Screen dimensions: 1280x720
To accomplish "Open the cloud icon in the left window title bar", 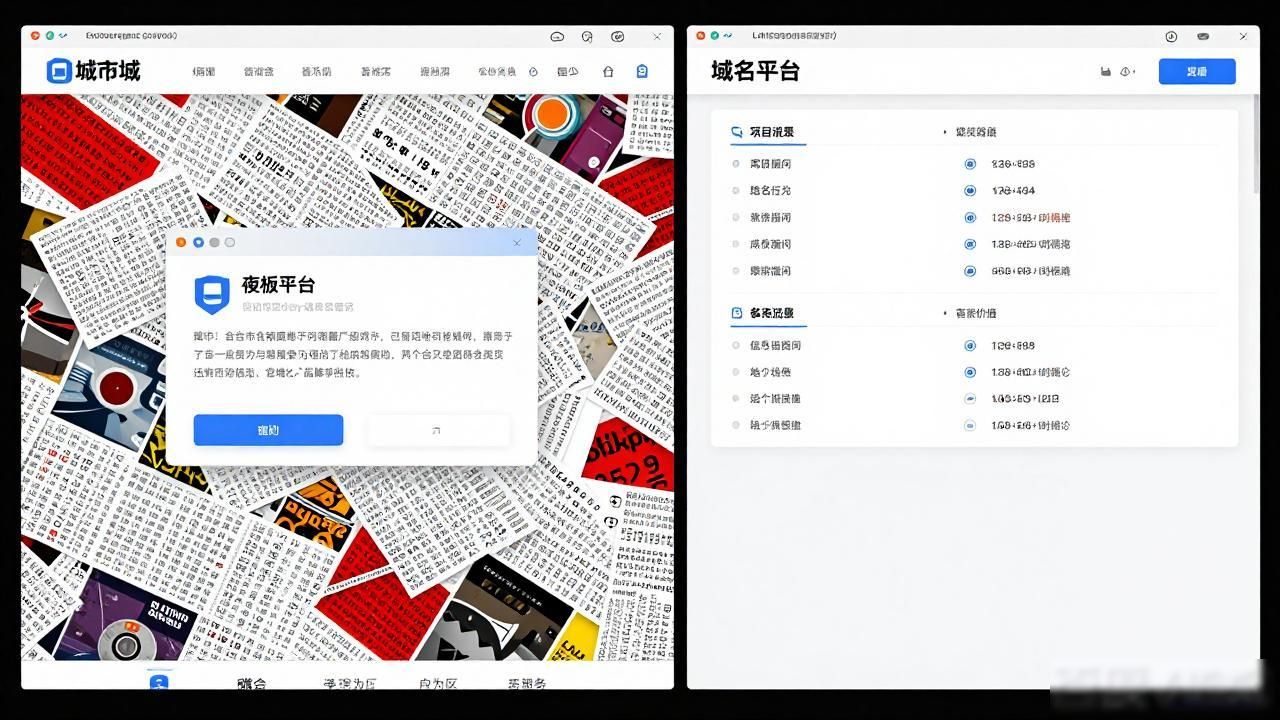I will [557, 36].
